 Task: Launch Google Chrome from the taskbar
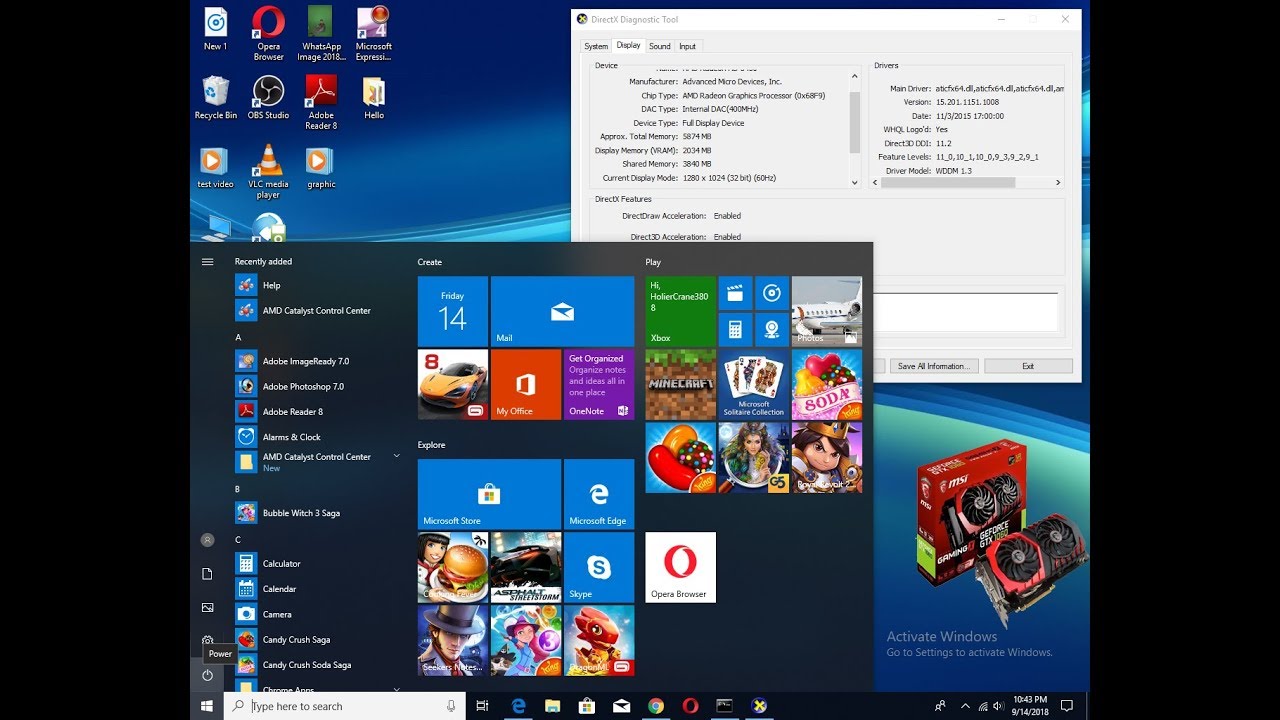pyautogui.click(x=656, y=706)
